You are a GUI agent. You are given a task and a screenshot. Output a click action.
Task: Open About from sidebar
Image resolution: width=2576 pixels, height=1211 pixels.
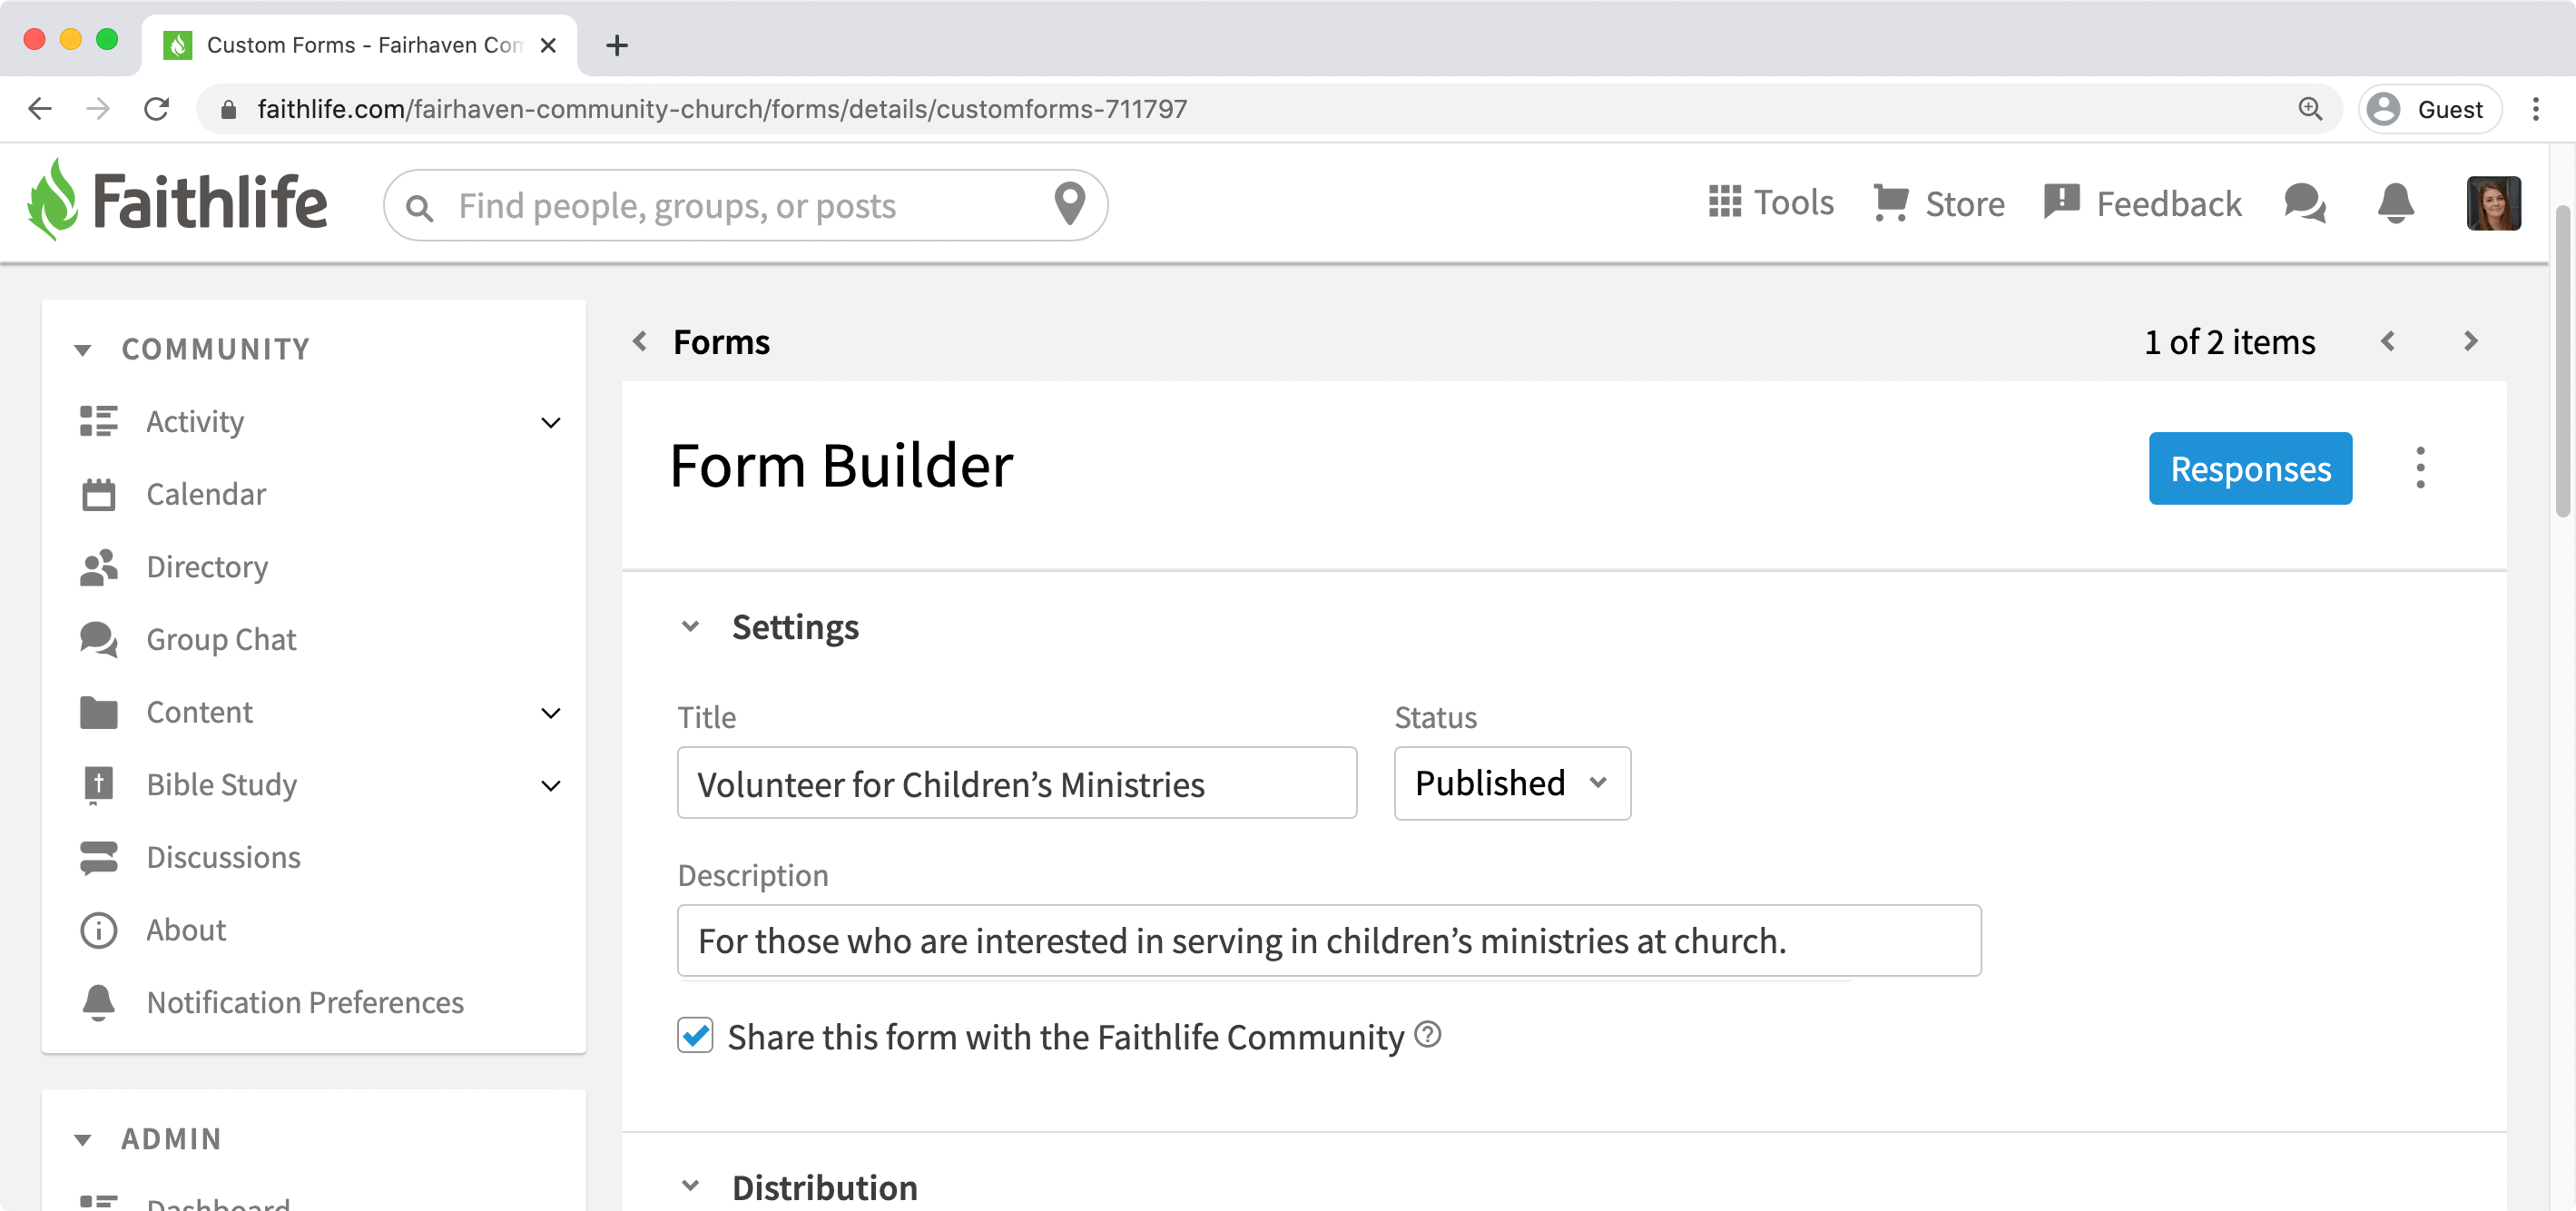tap(186, 930)
